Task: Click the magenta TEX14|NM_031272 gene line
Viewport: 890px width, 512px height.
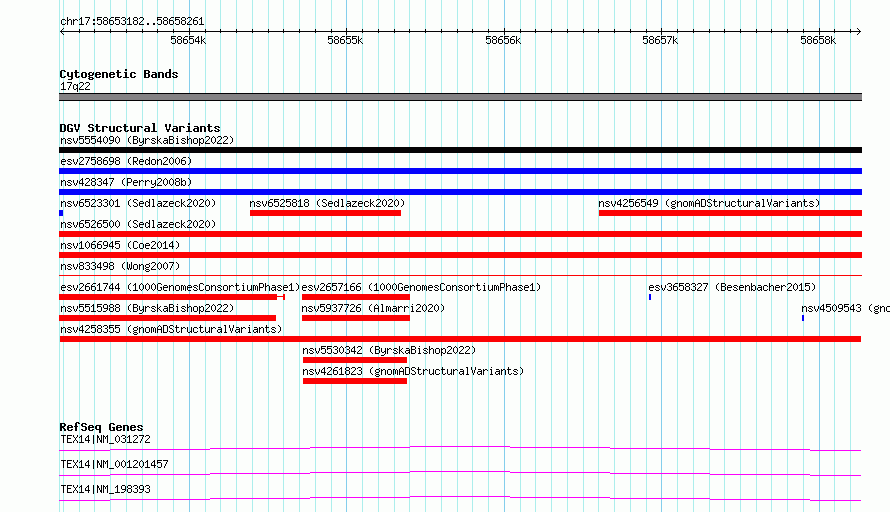Action: click(460, 448)
